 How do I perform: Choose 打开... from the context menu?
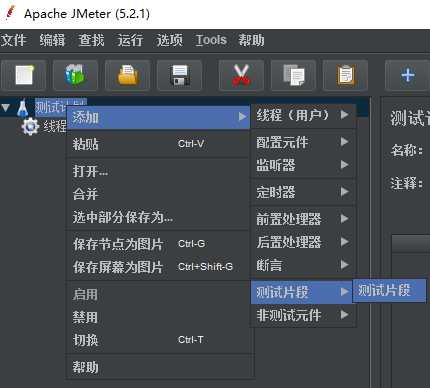[158, 171]
